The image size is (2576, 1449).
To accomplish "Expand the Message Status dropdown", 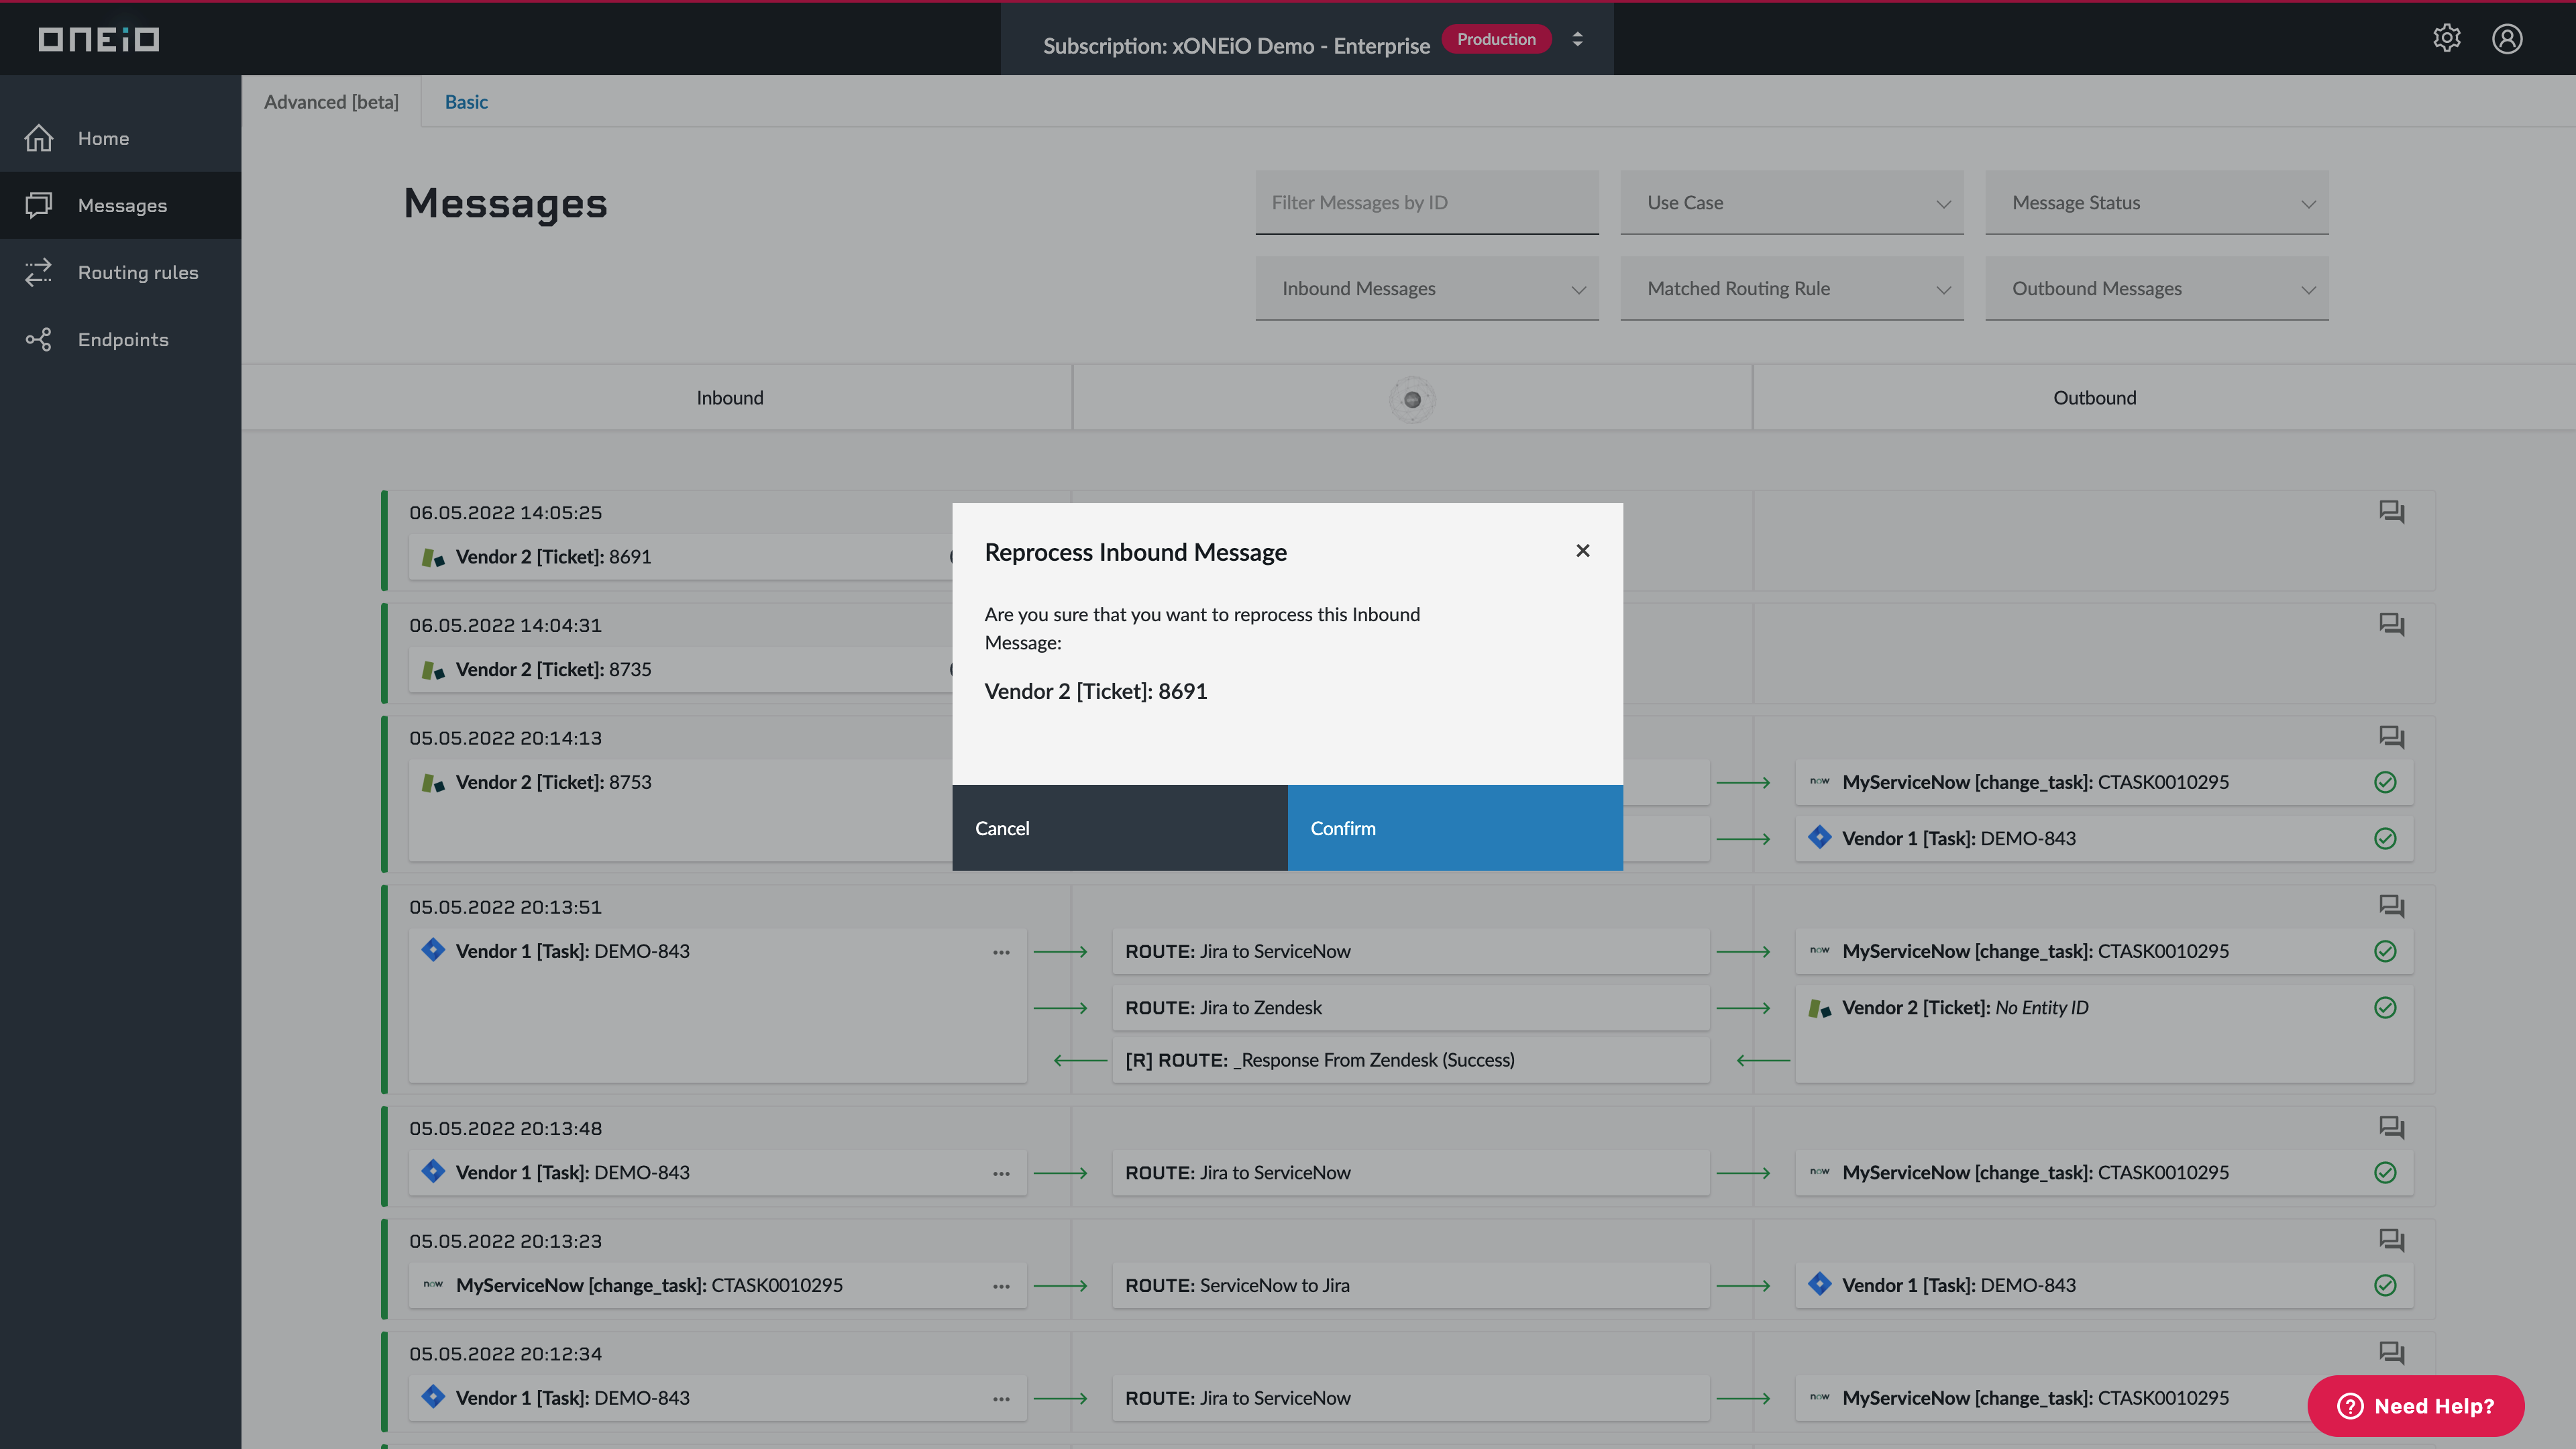I will tap(2157, 203).
